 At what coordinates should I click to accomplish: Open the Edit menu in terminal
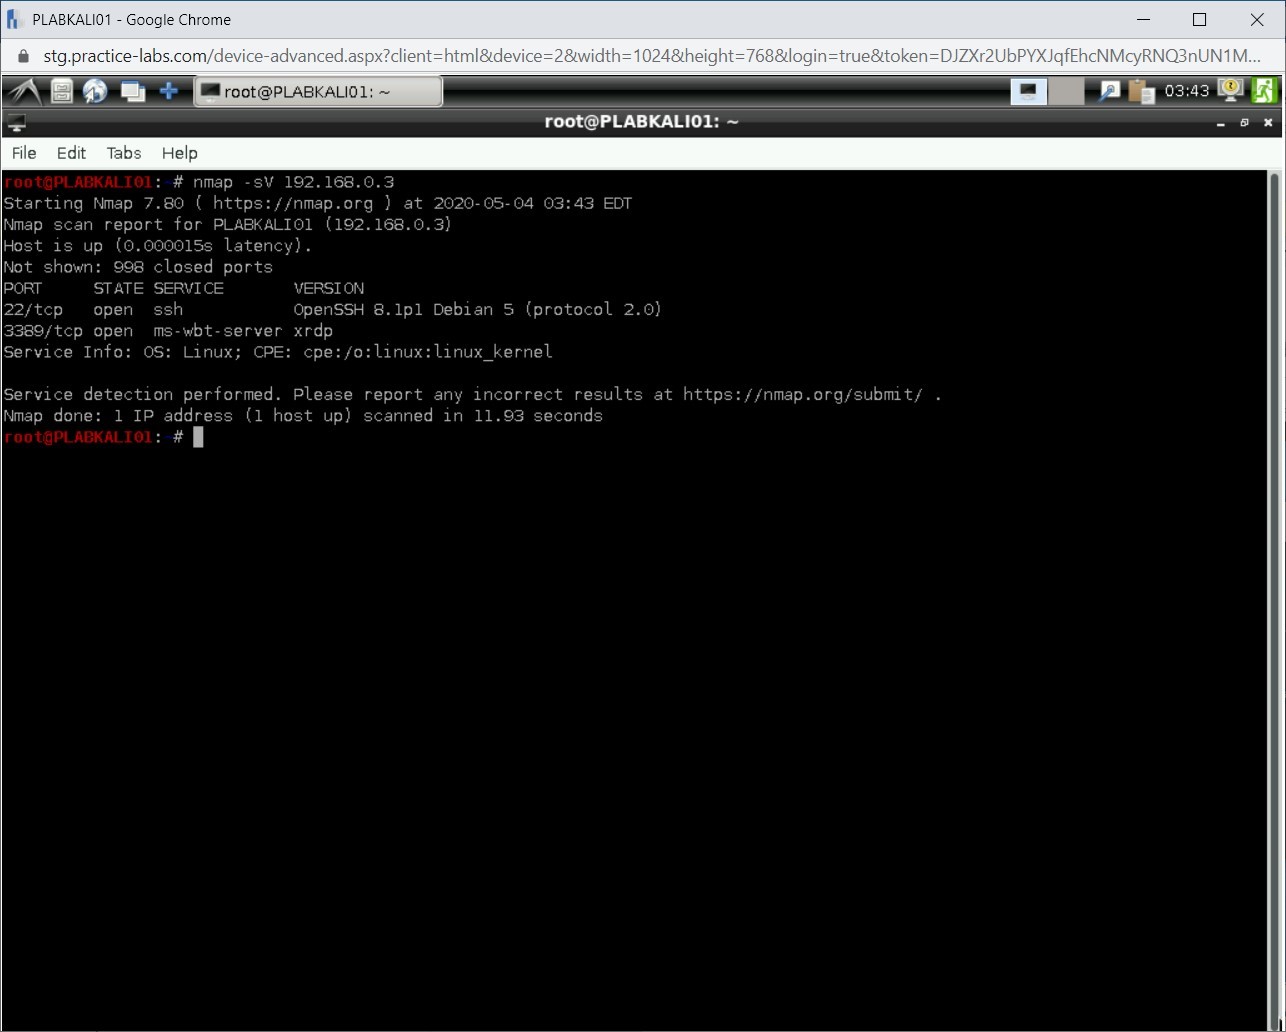pyautogui.click(x=71, y=153)
